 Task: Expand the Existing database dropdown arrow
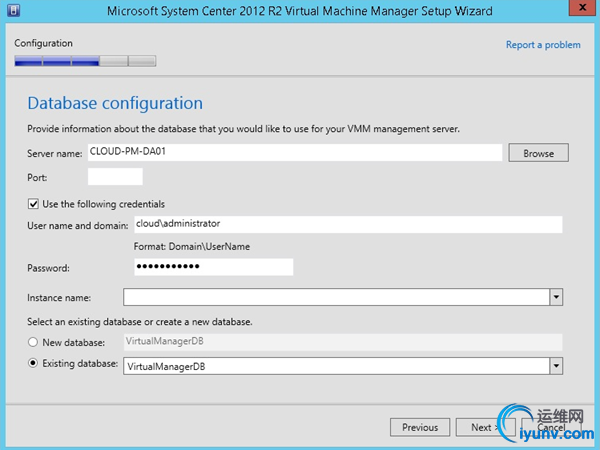(x=556, y=366)
